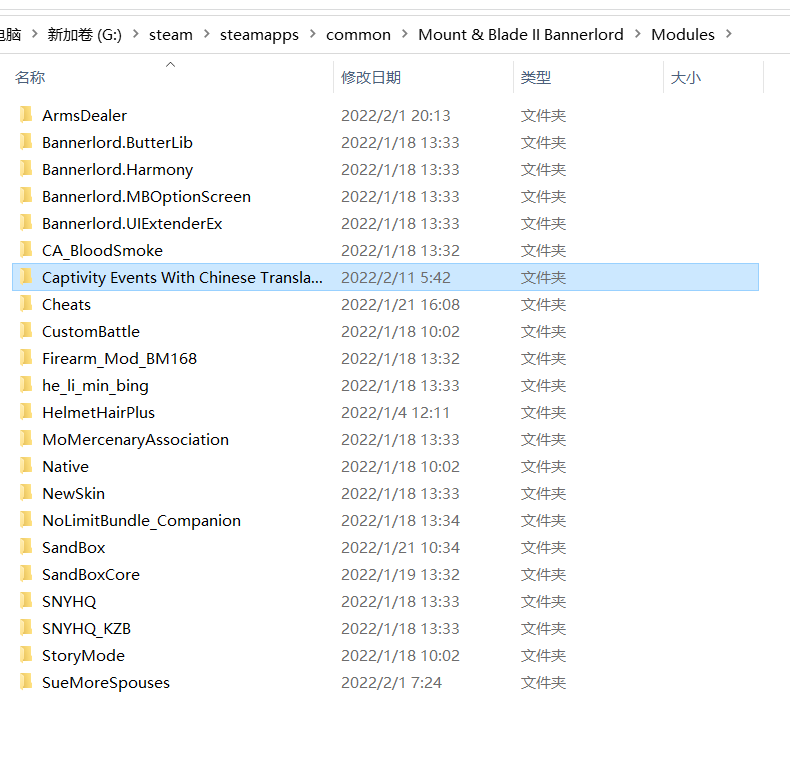Select the Cheats folder name

click(67, 304)
